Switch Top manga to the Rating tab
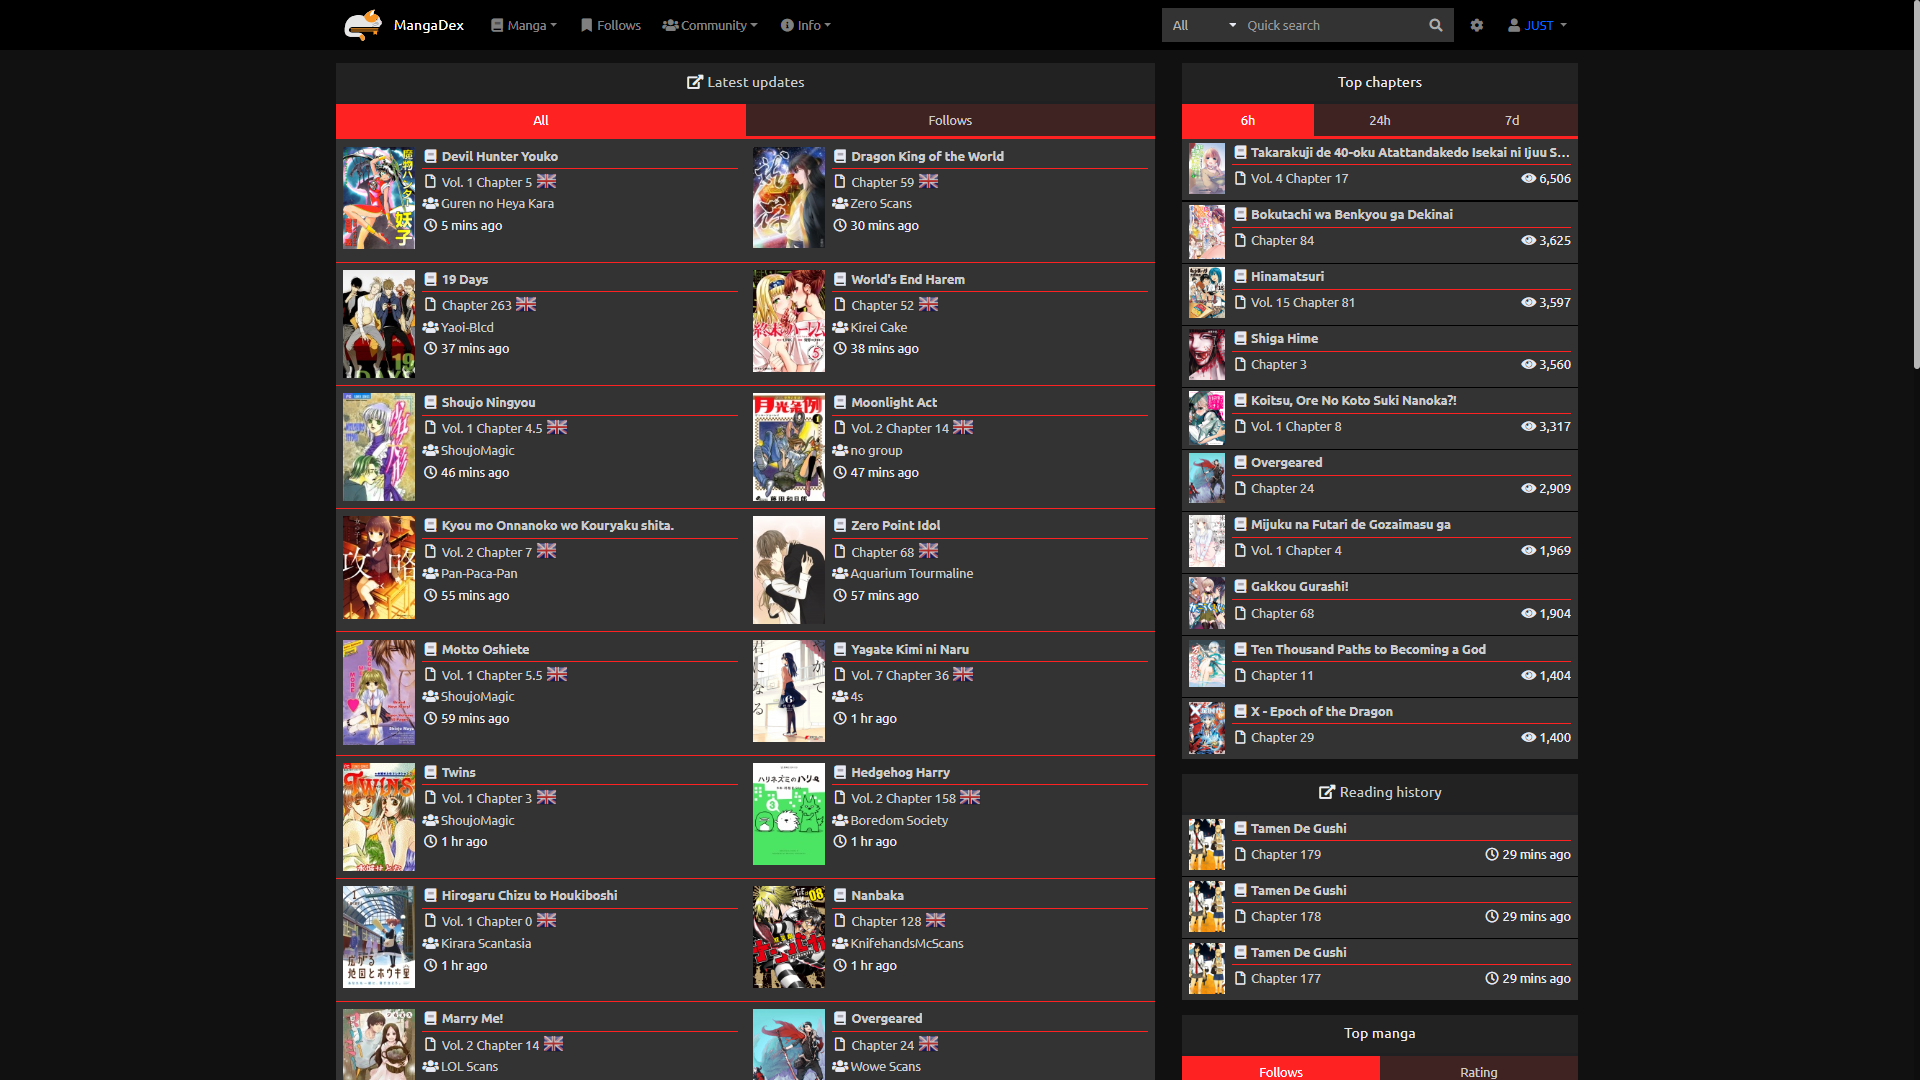Image resolution: width=1920 pixels, height=1080 pixels. 1478,1071
